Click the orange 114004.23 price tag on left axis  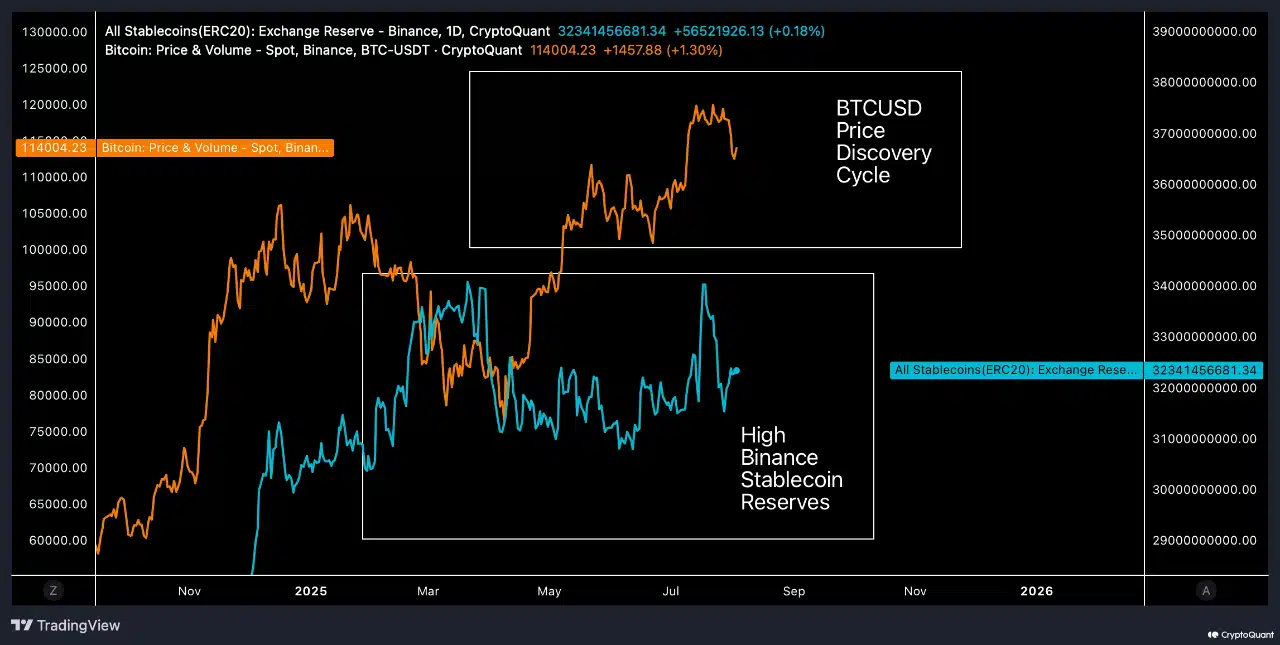pos(54,148)
